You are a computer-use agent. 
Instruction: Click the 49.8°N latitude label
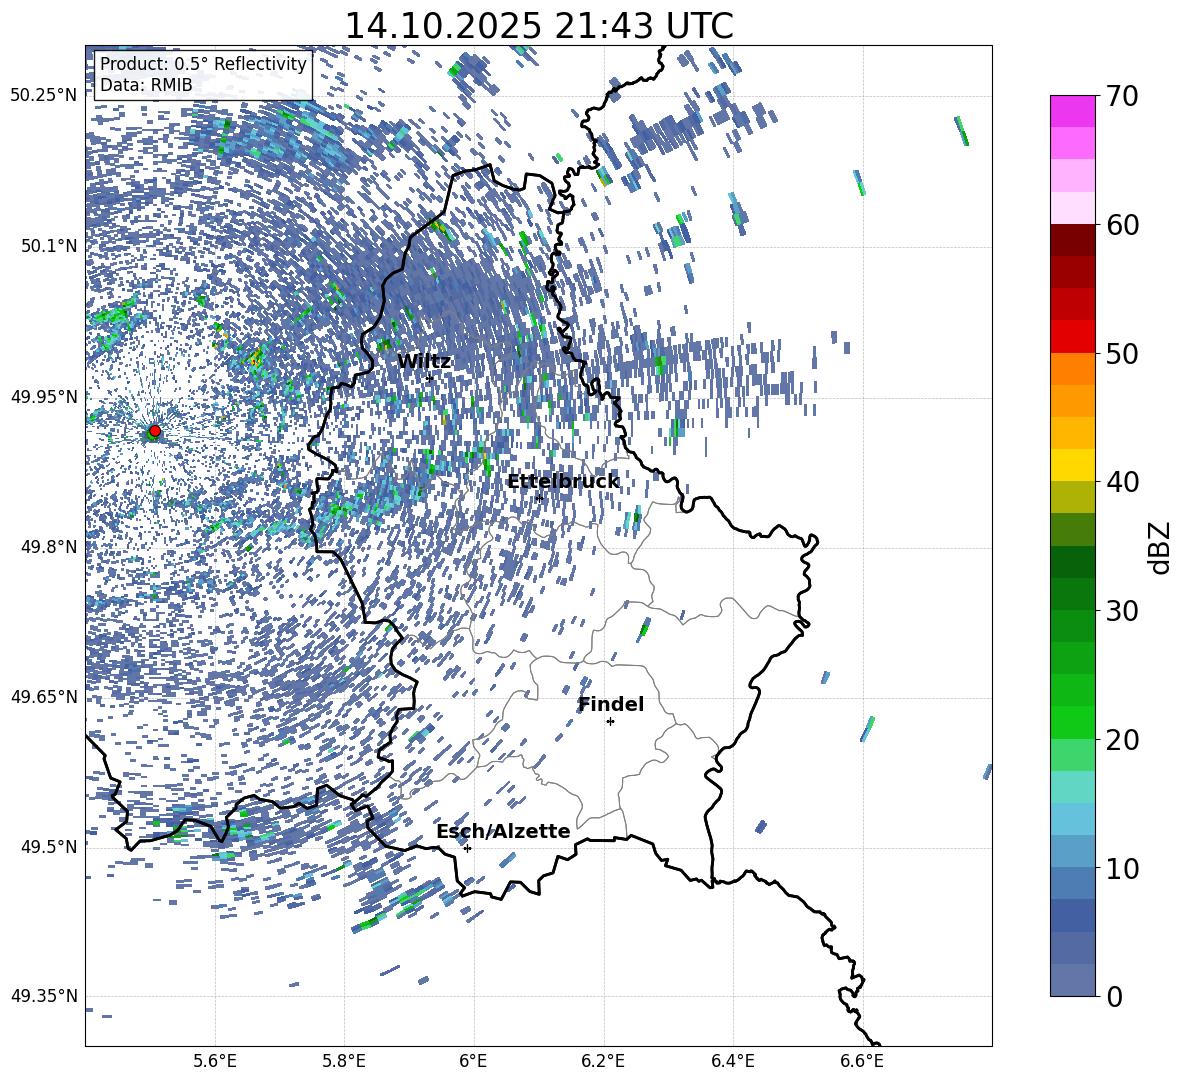point(49,547)
